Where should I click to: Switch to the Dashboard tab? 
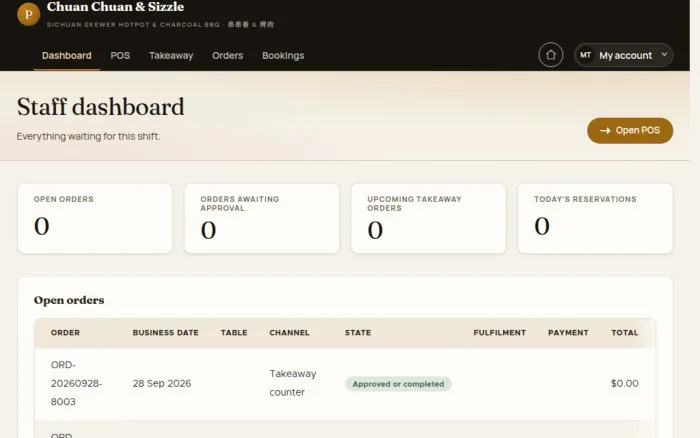(67, 56)
